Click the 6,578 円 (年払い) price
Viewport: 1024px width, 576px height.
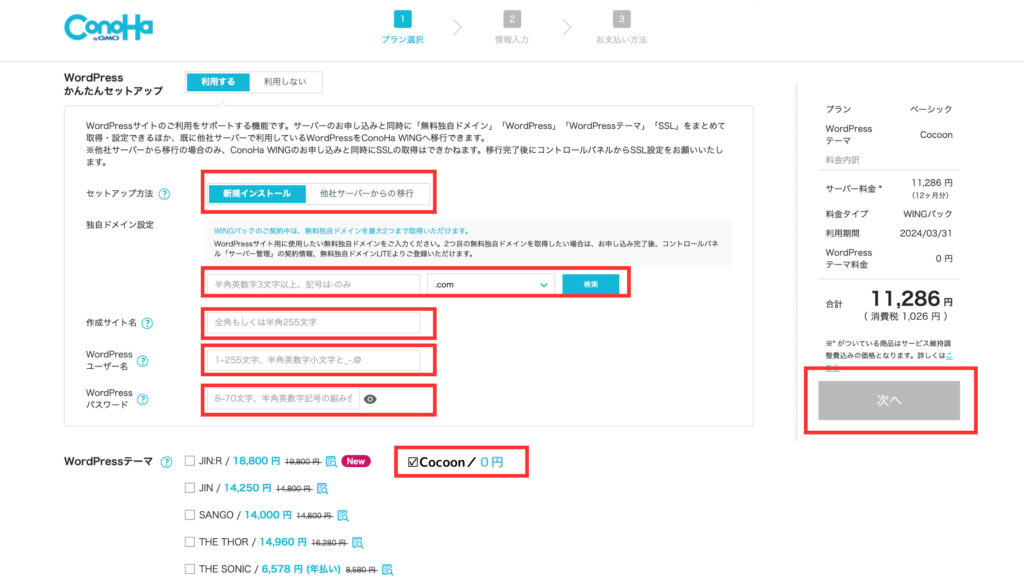[301, 569]
